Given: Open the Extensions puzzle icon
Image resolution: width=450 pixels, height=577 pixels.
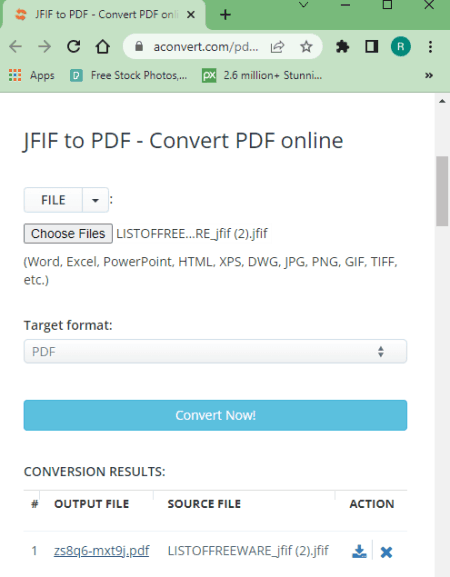Looking at the screenshot, I should pyautogui.click(x=343, y=47).
